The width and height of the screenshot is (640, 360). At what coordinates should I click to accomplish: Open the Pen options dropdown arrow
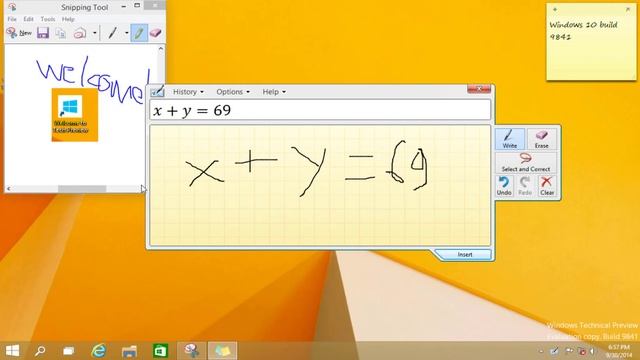127,33
